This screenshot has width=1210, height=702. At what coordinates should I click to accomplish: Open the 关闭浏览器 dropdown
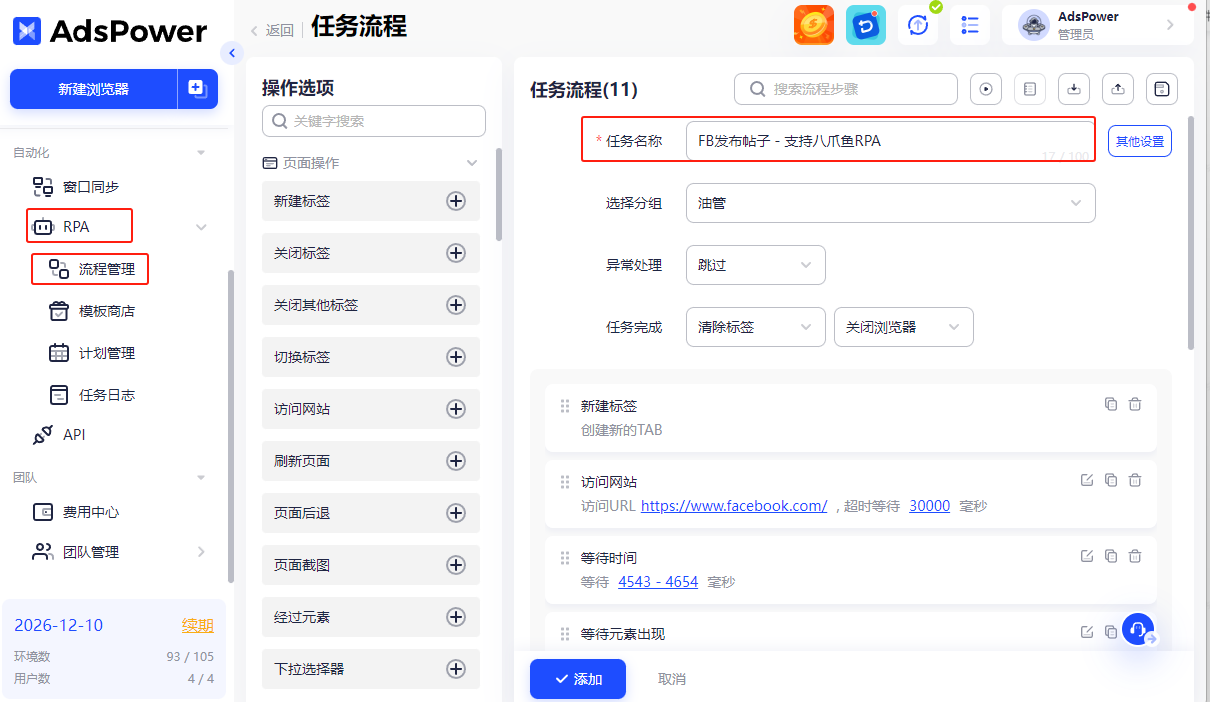904,327
